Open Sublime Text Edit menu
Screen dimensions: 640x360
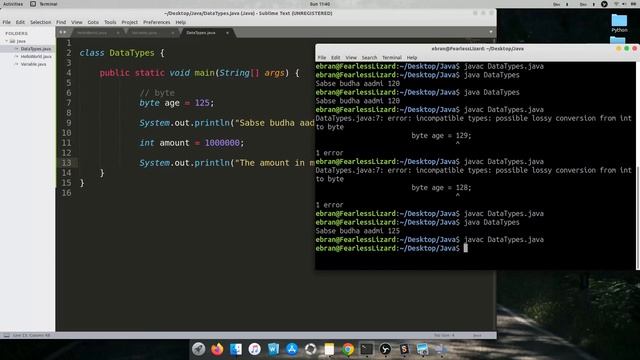[x=20, y=22]
